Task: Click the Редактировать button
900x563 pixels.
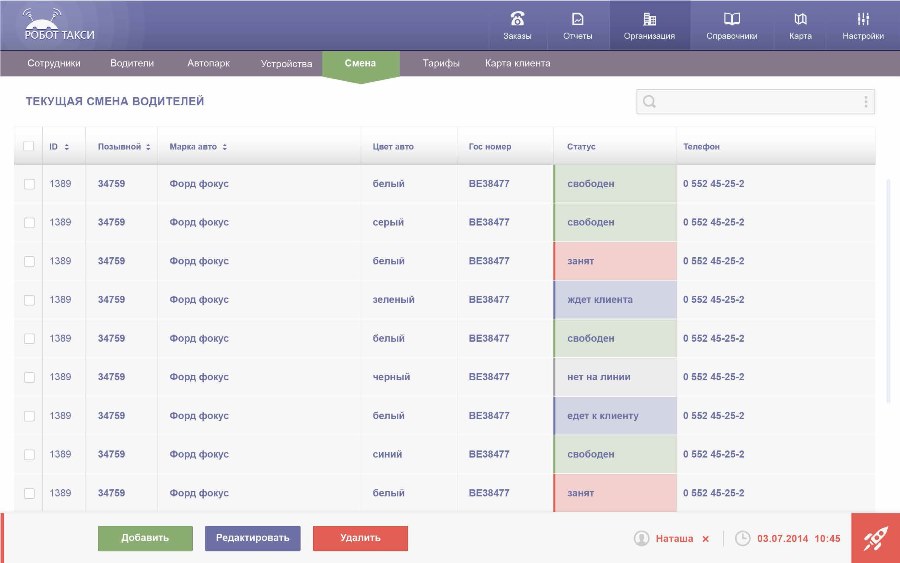Action: [253, 538]
